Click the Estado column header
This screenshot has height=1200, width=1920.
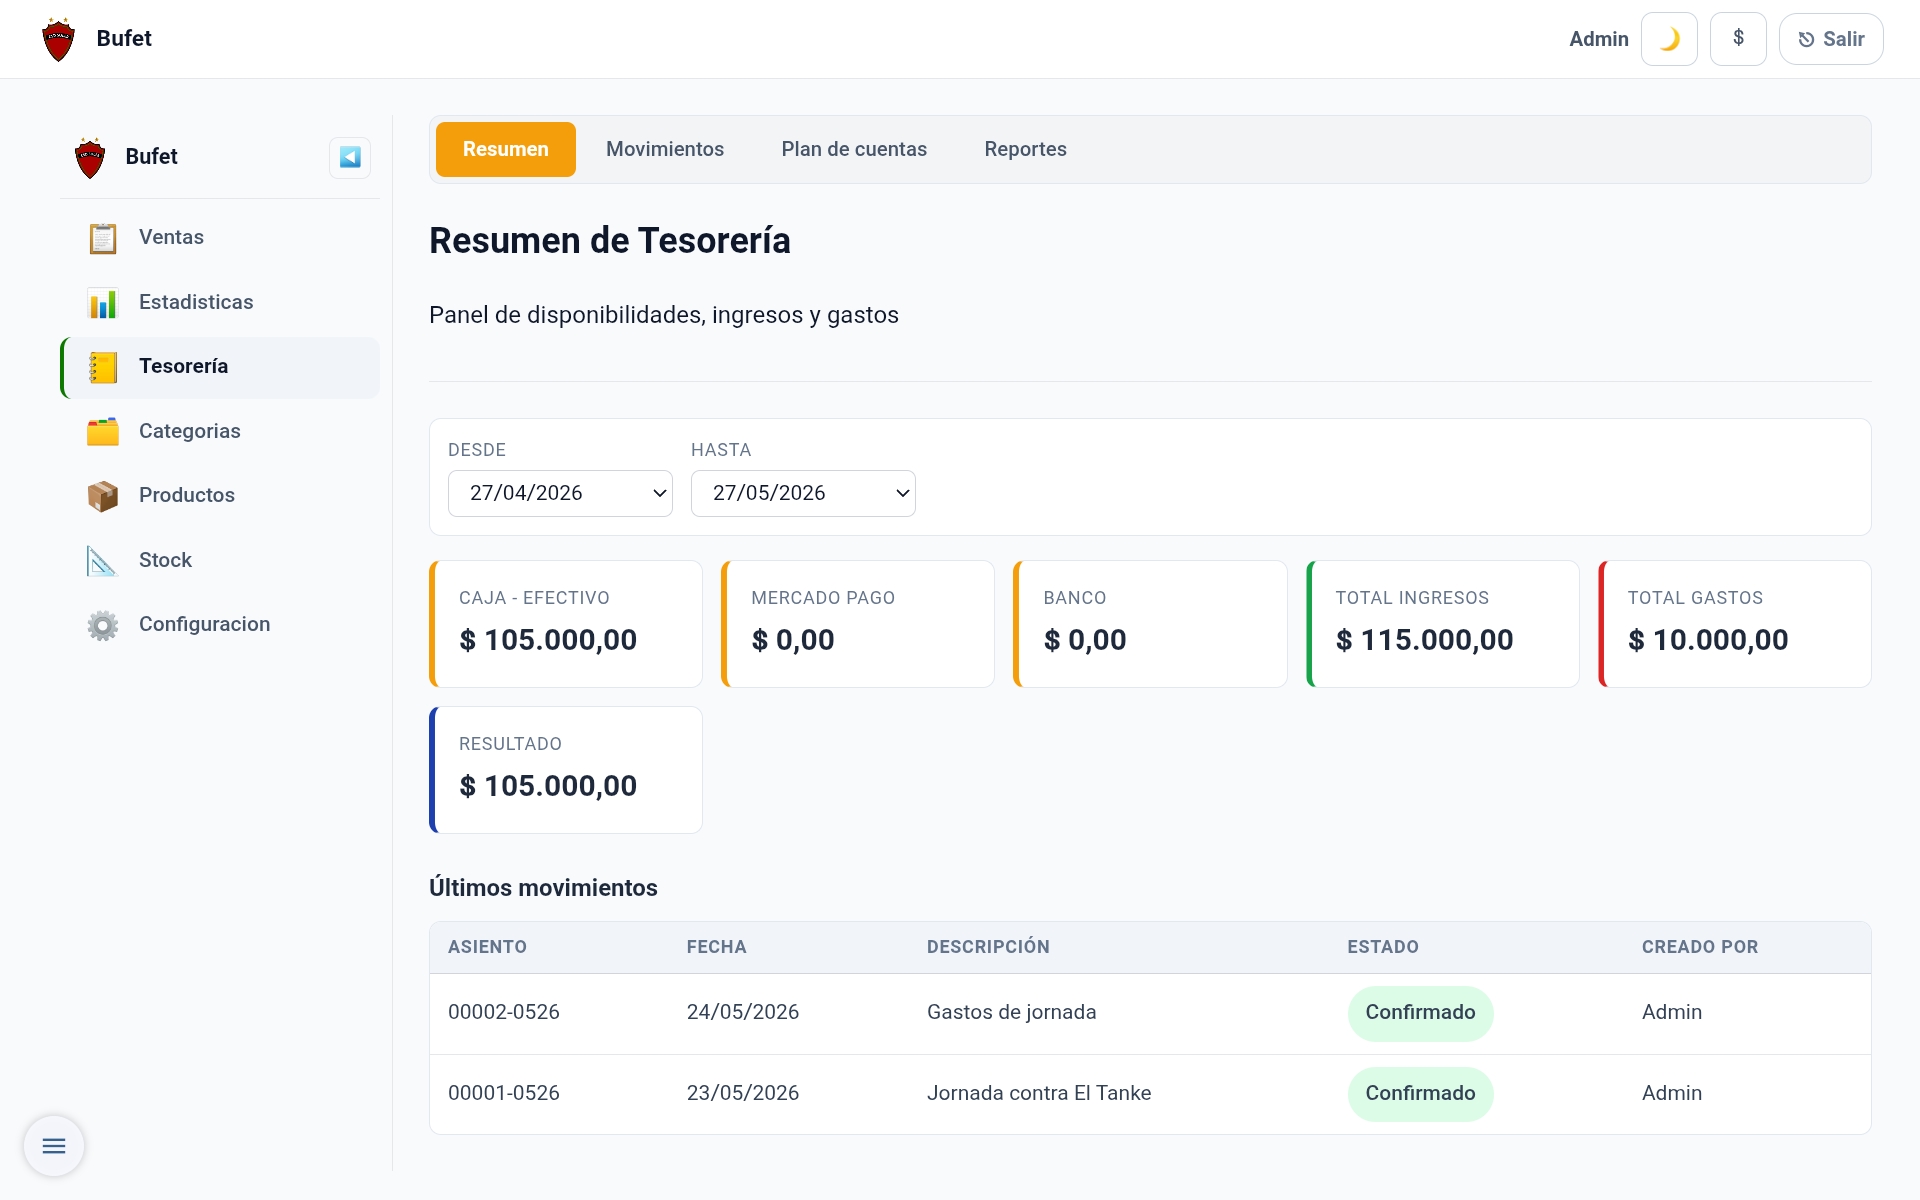1383,947
